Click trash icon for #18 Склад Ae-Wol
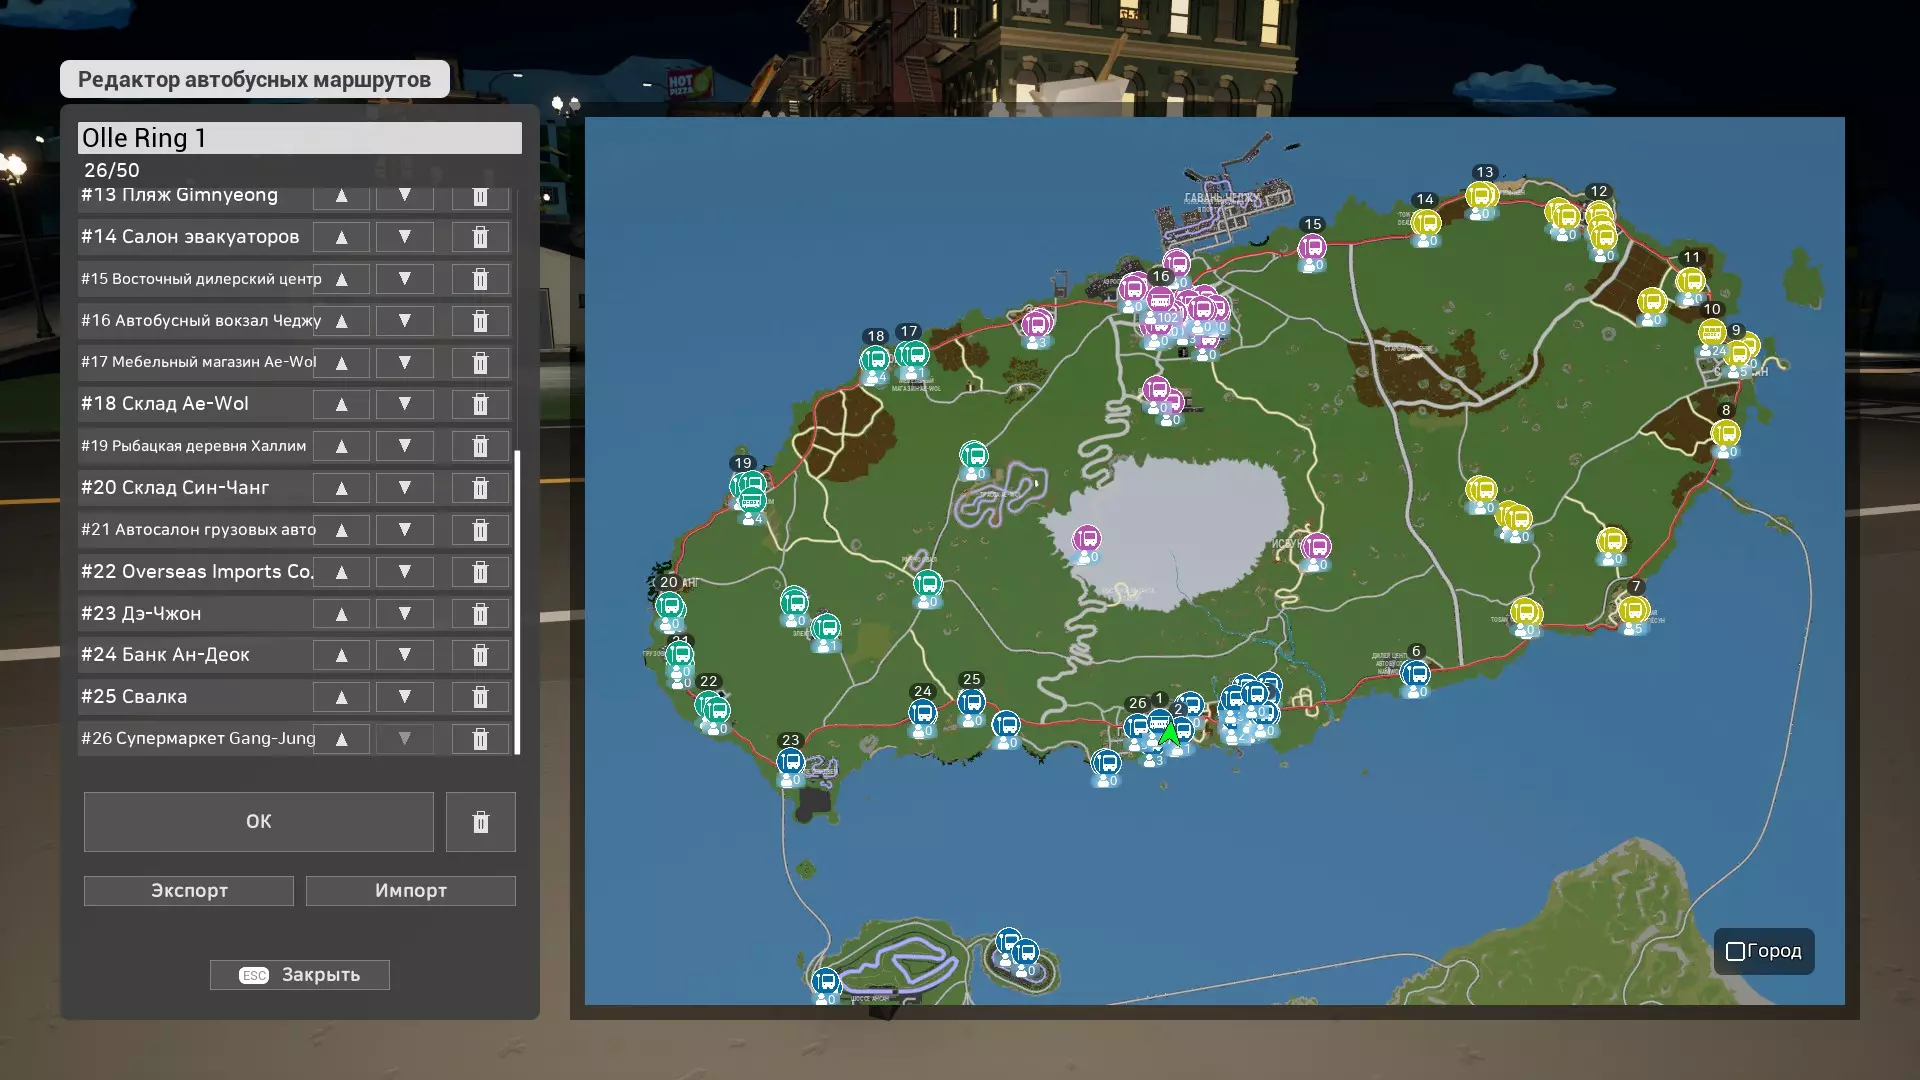This screenshot has width=1920, height=1080. coord(480,404)
